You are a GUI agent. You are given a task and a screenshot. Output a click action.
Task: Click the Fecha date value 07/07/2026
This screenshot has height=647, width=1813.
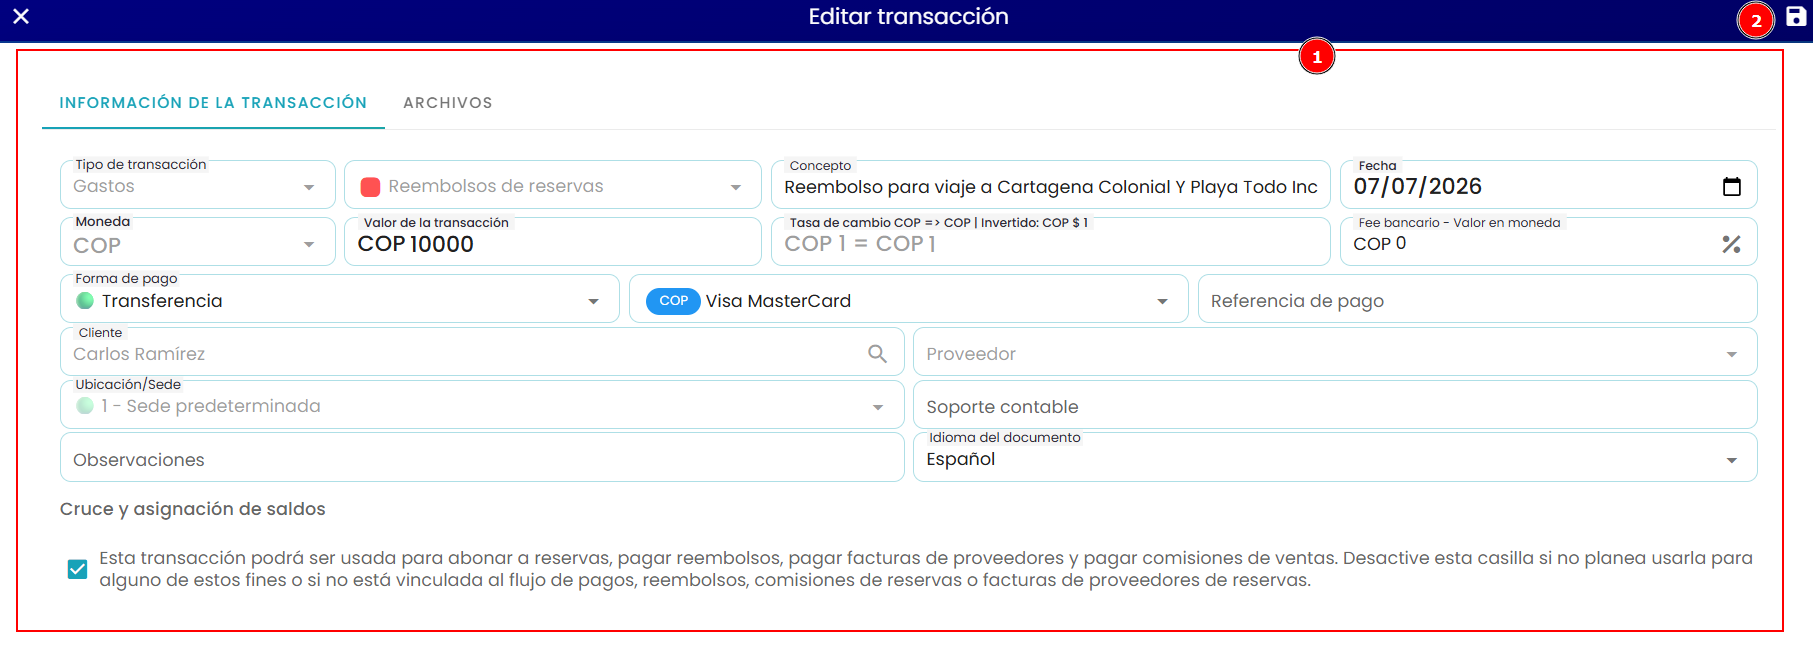[x=1418, y=187]
